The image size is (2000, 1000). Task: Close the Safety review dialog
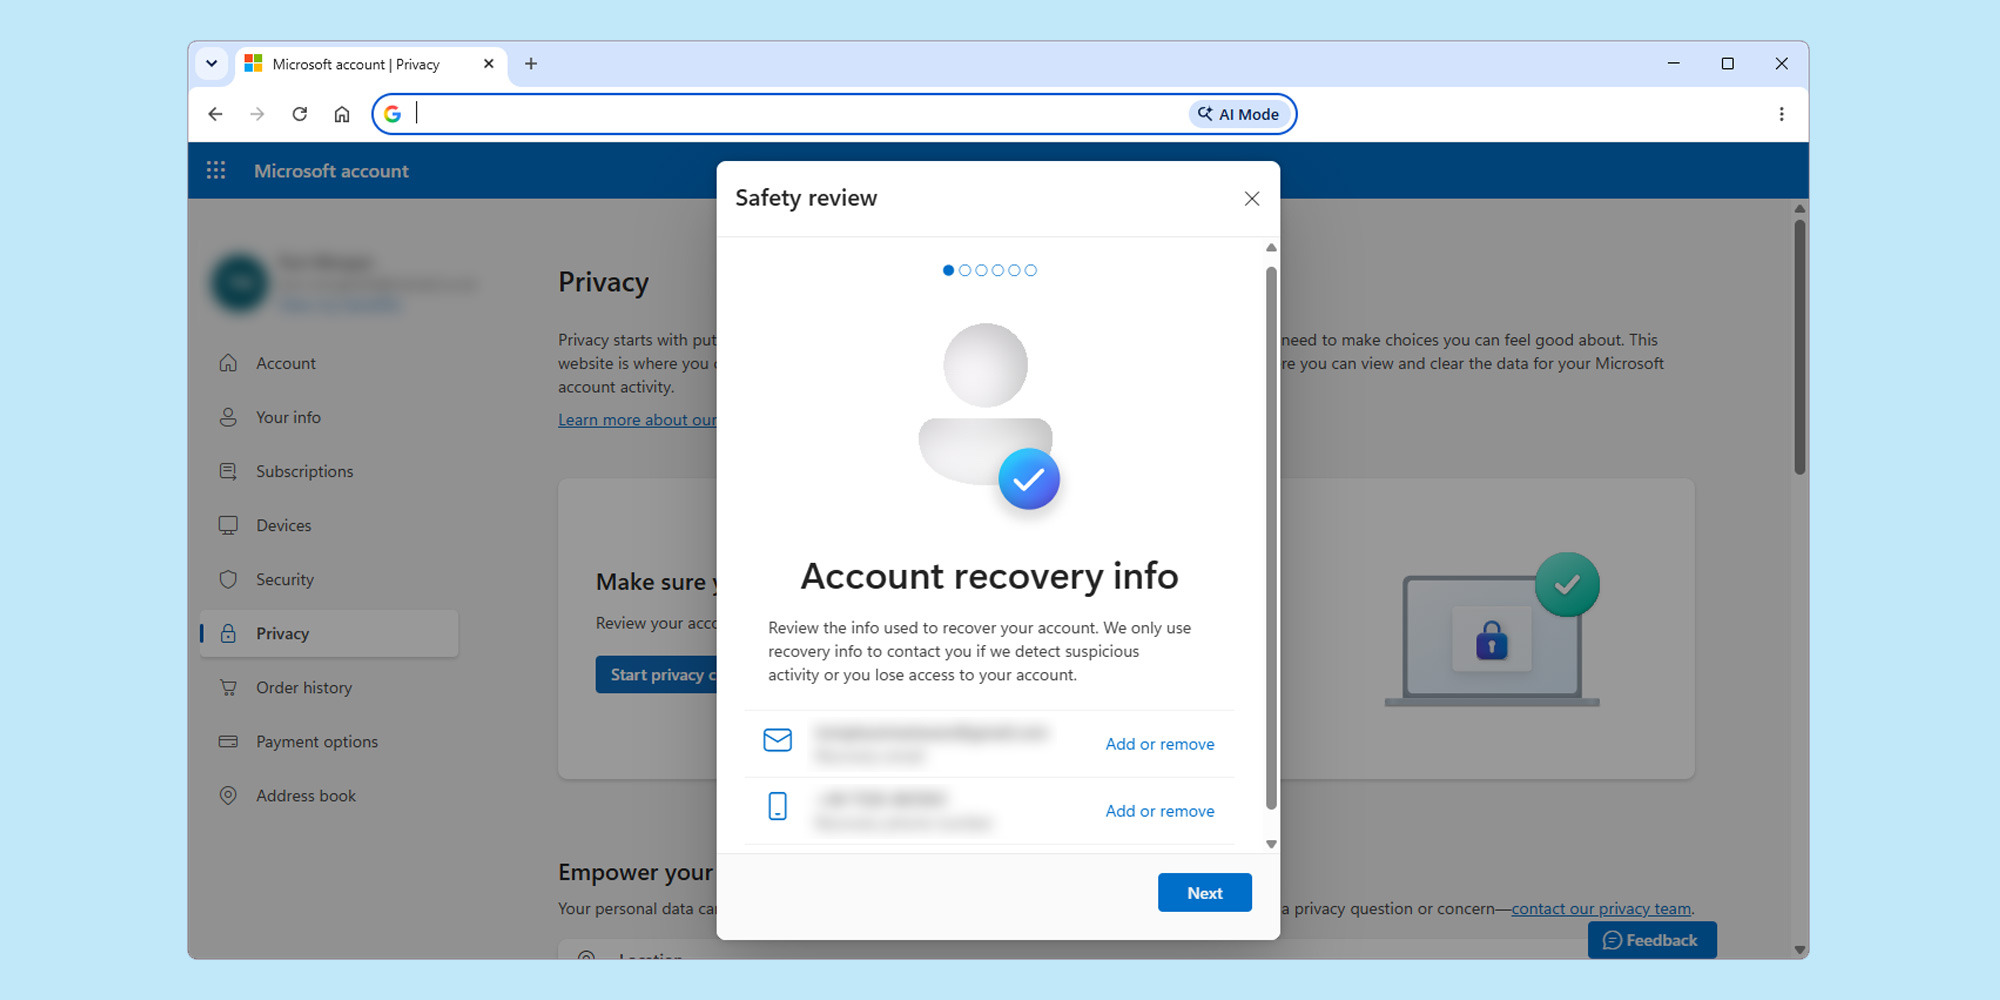[x=1251, y=198]
